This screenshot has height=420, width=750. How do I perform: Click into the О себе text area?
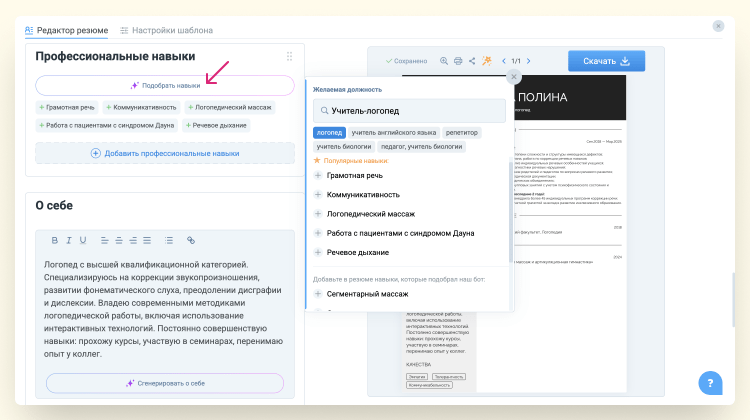165,309
